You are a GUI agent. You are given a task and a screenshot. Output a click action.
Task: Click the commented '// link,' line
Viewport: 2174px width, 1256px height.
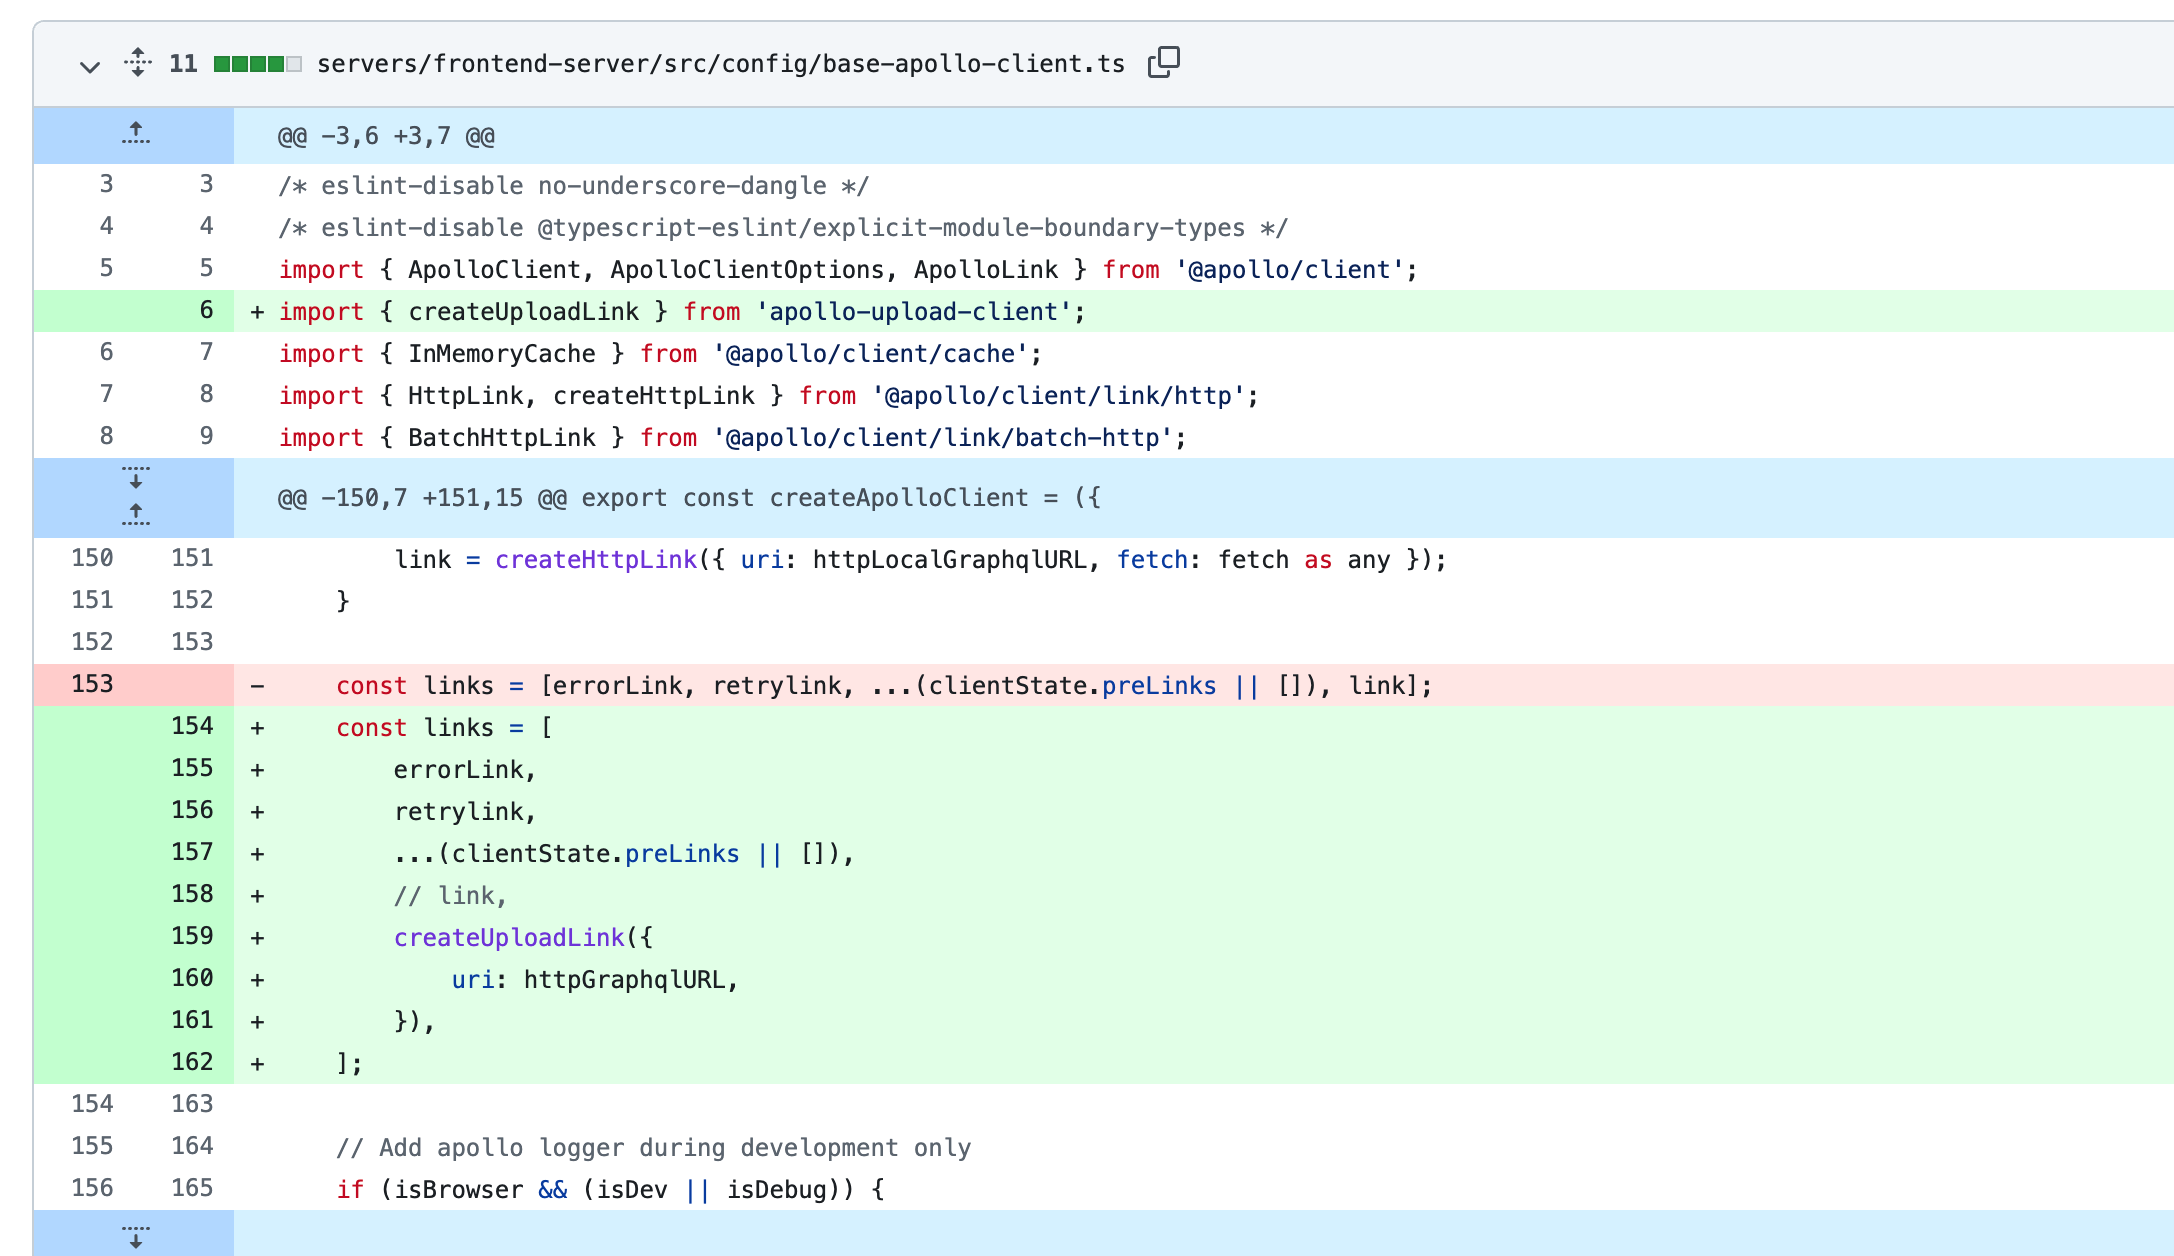[x=450, y=896]
